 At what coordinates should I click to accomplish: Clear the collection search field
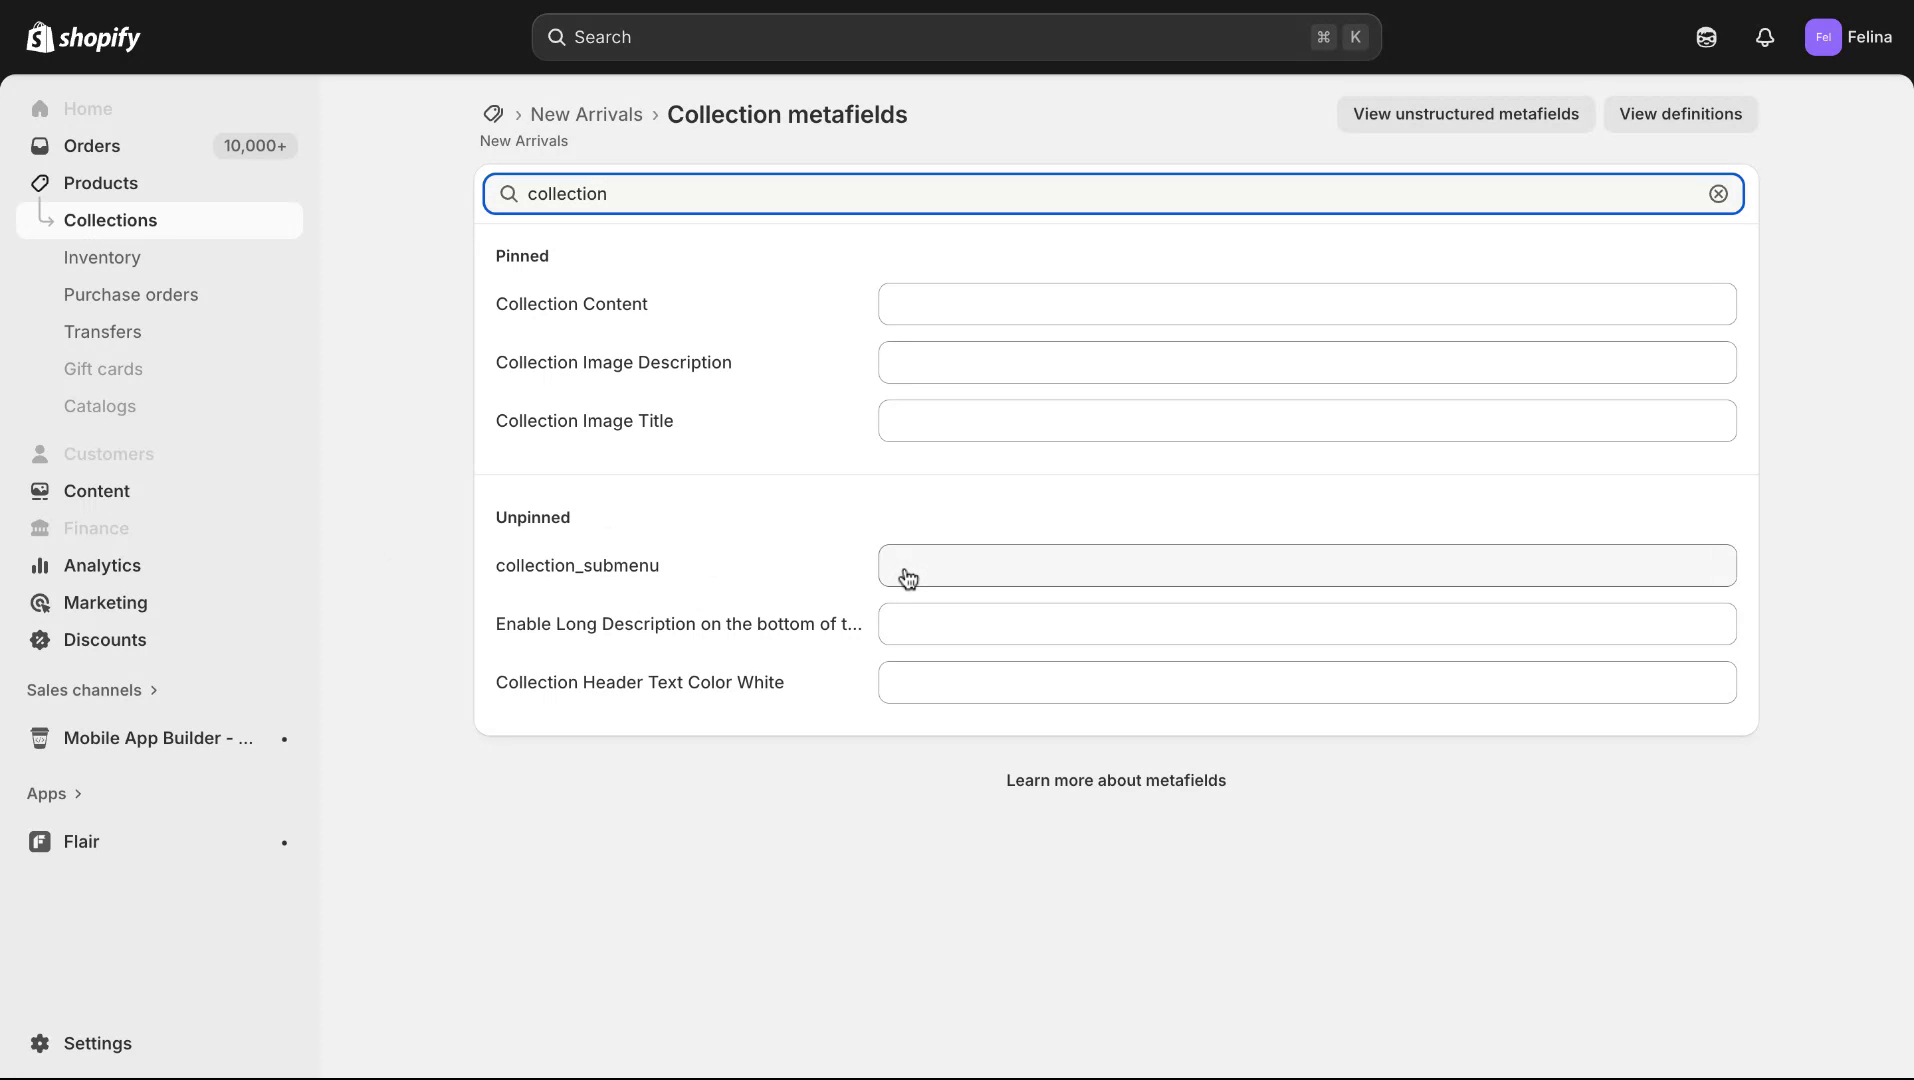[1719, 193]
